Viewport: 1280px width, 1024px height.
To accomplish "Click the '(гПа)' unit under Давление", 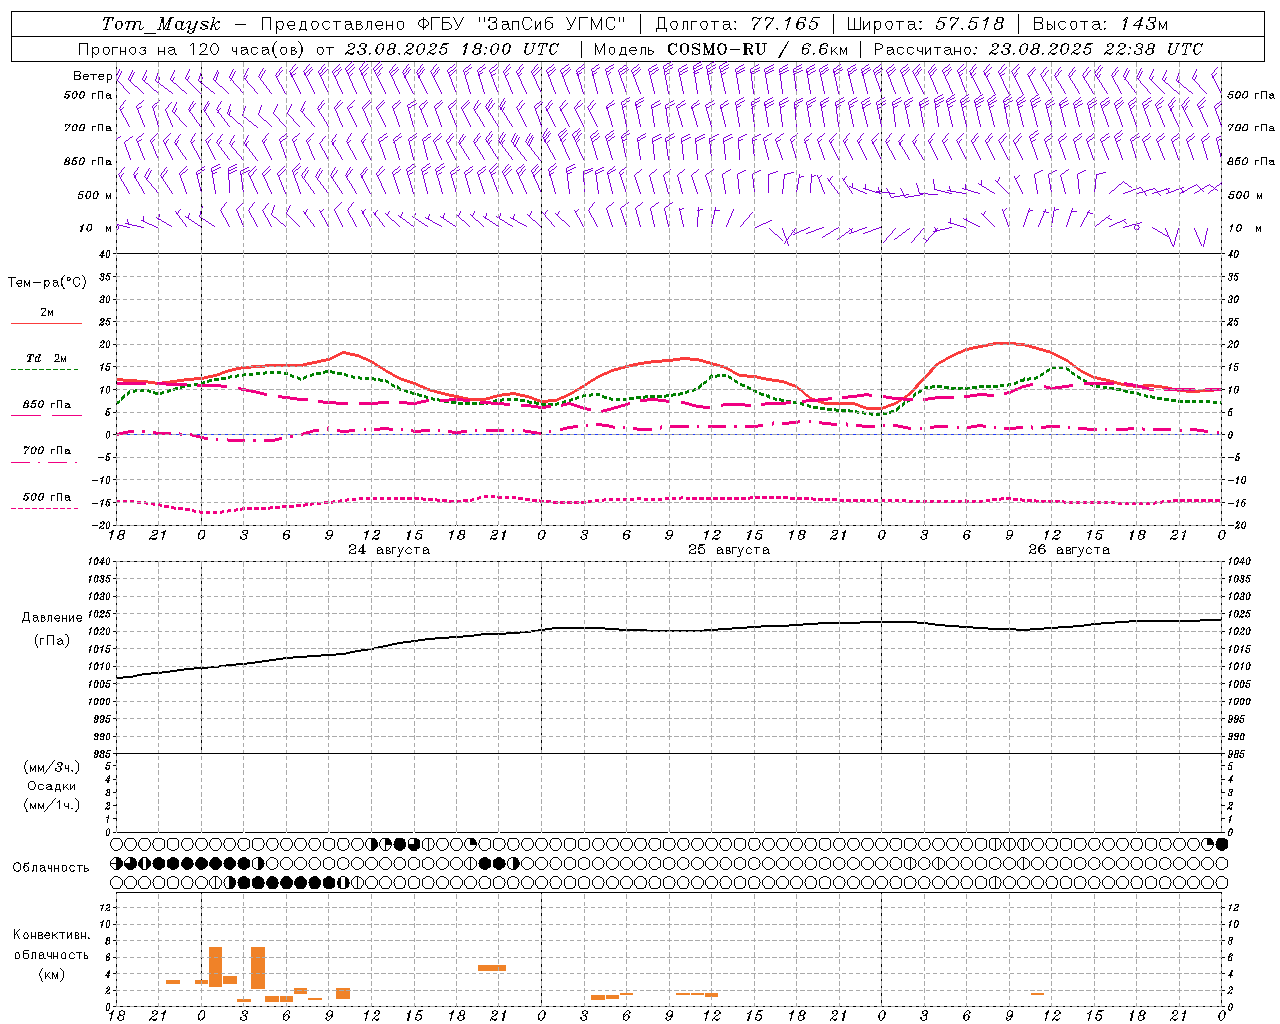I will 52,641.
